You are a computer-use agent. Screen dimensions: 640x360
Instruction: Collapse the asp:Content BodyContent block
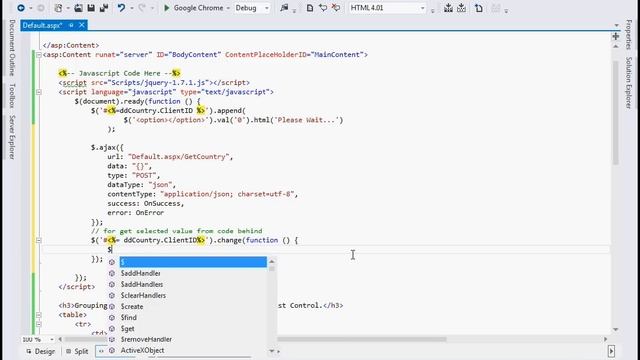click(39, 55)
